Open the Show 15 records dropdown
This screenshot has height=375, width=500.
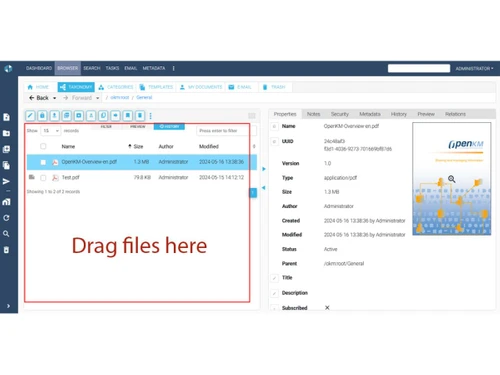50,131
